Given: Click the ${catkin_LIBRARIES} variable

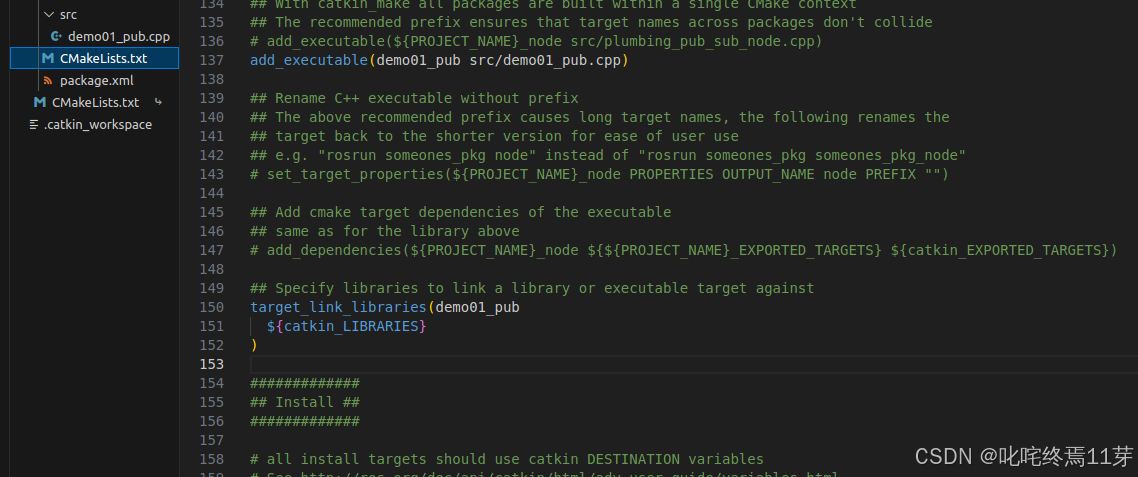Looking at the screenshot, I should pyautogui.click(x=346, y=326).
